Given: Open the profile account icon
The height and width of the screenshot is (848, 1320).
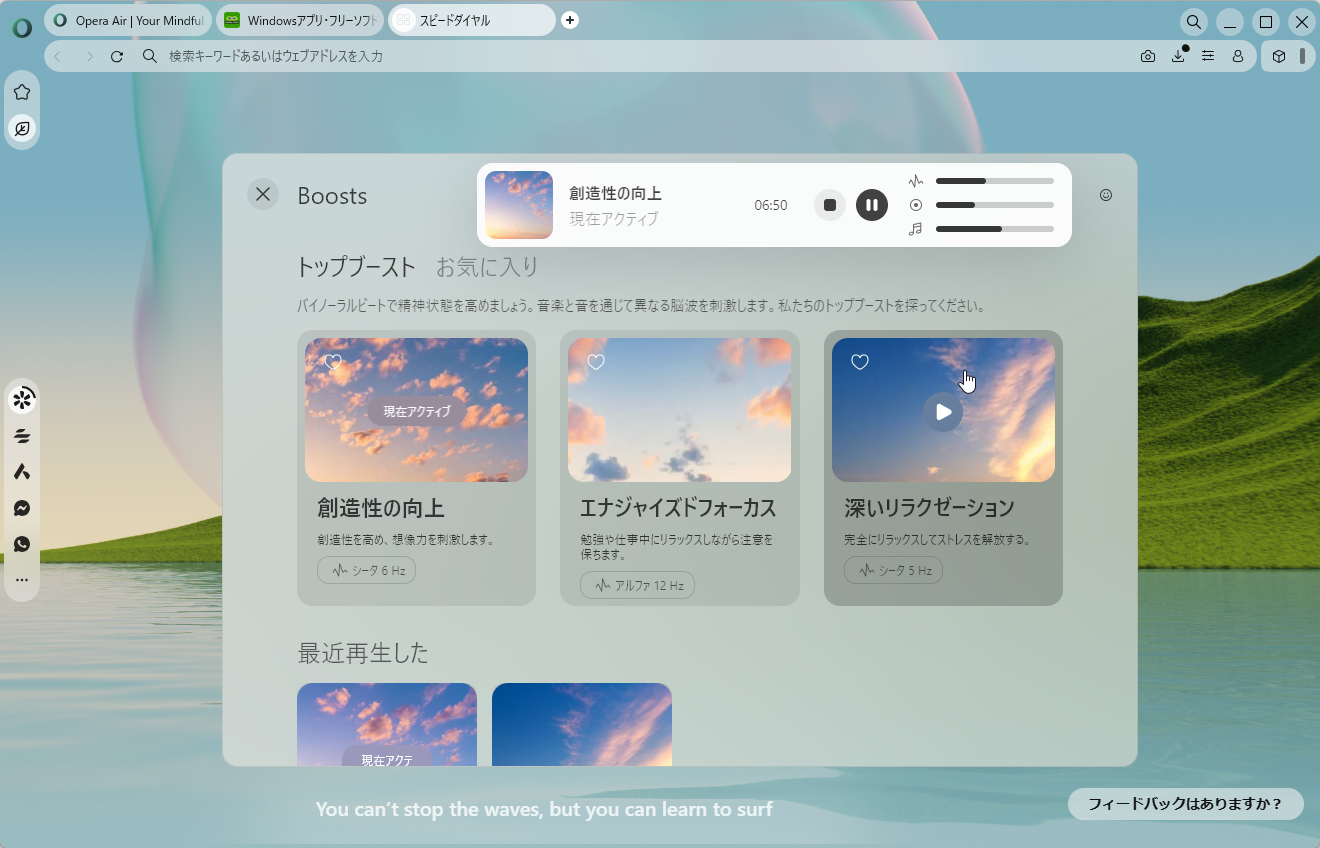Looking at the screenshot, I should [x=1238, y=57].
